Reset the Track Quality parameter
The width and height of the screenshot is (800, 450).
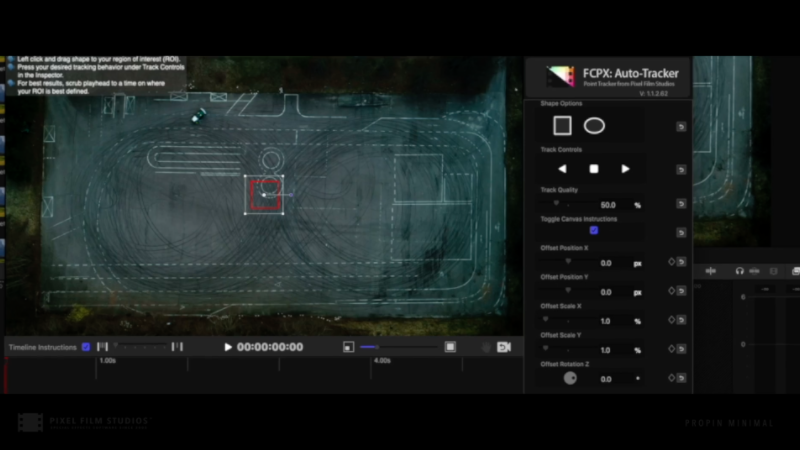click(681, 204)
